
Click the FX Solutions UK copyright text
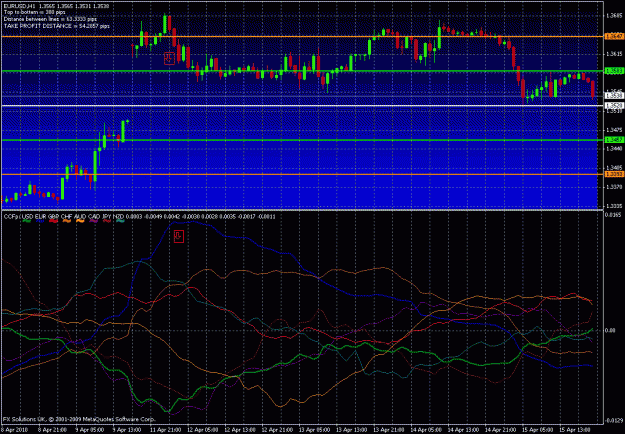(79, 420)
